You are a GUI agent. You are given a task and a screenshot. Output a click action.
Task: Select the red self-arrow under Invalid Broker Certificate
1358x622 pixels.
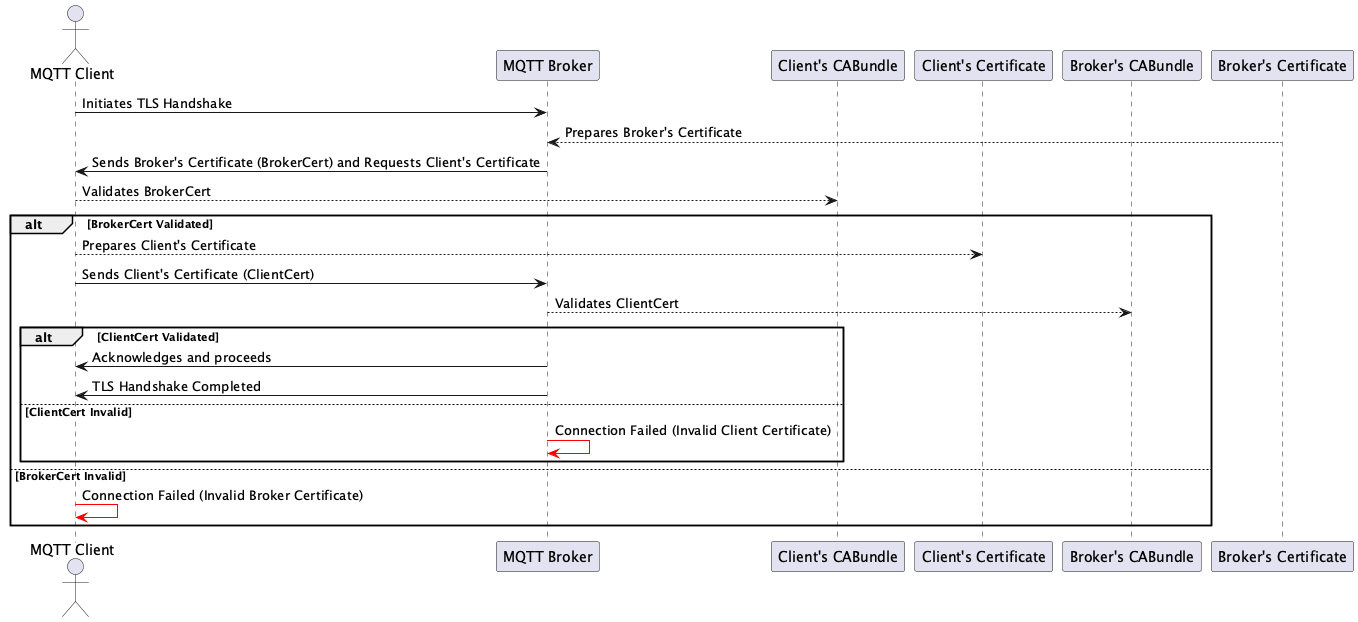click(x=96, y=511)
